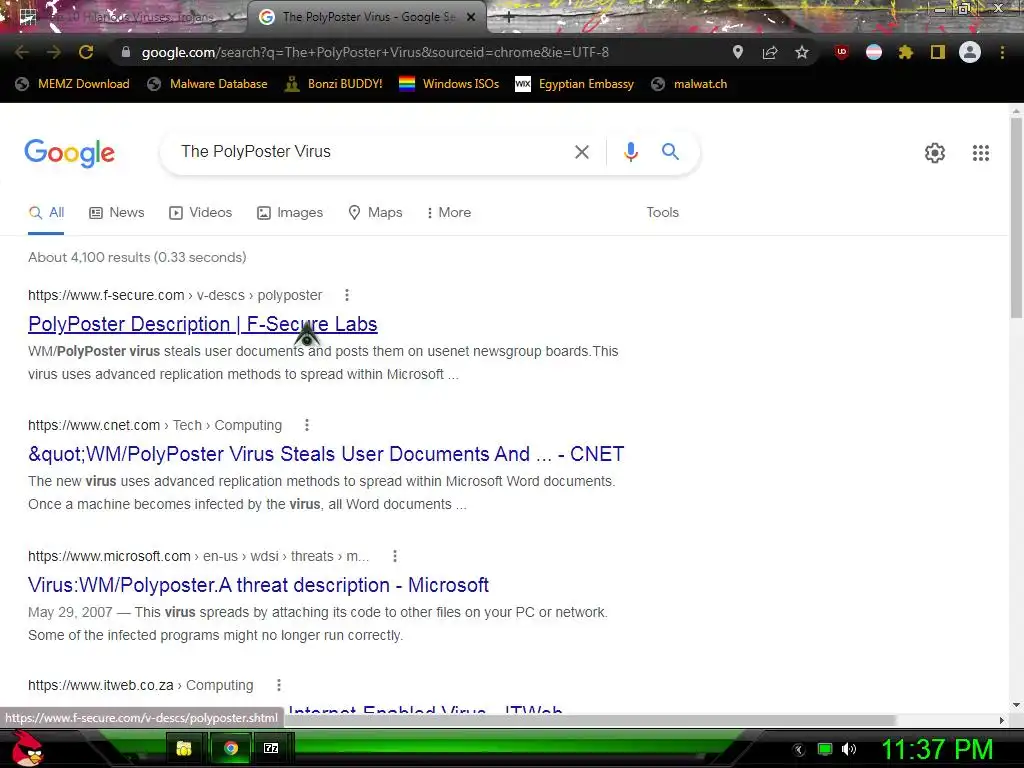1024x768 pixels.
Task: Open the Malware Database bookmark
Action: coord(208,84)
